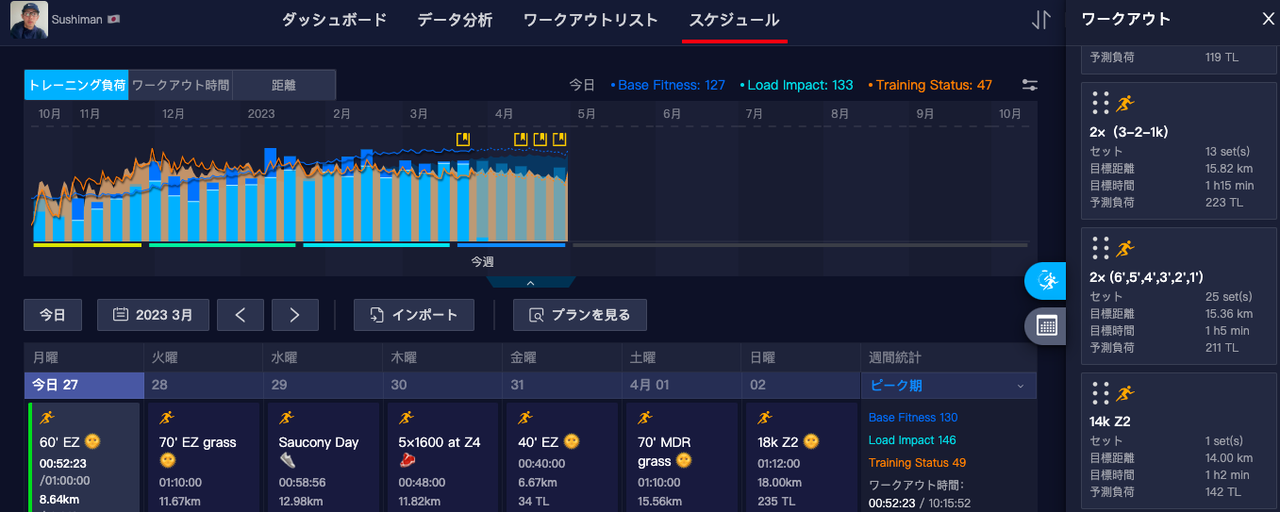Click drag handle of 2×(3–2–1k) workout
The width and height of the screenshot is (1280, 512).
coord(1100,103)
